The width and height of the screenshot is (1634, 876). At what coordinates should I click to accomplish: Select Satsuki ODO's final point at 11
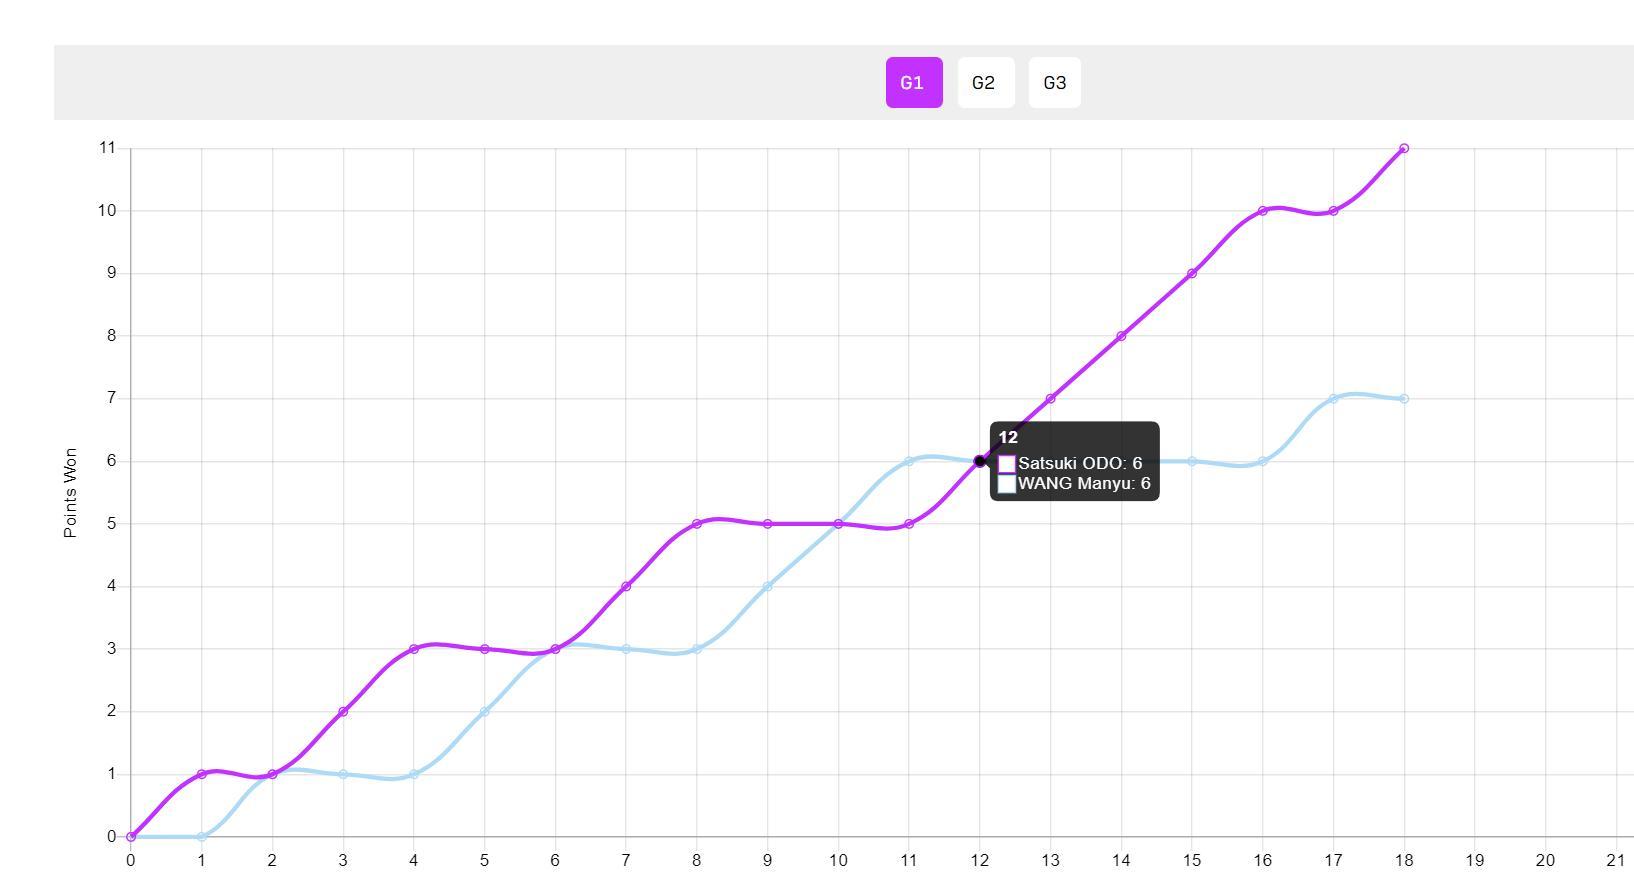click(x=1404, y=148)
